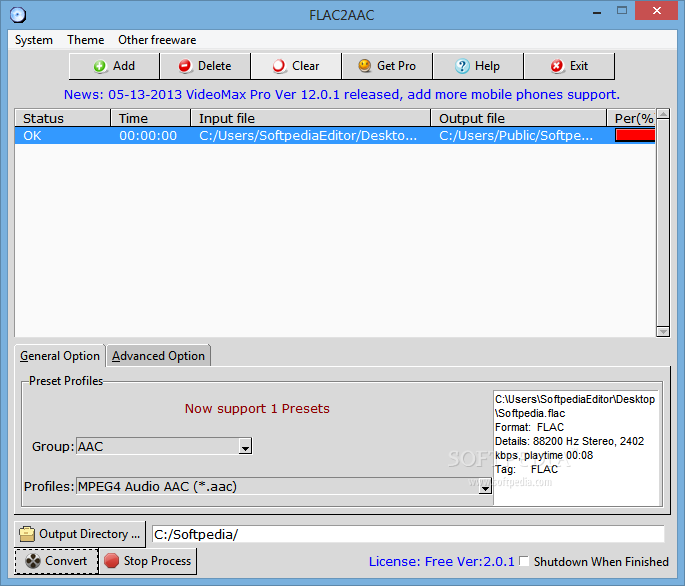Image resolution: width=685 pixels, height=586 pixels.
Task: Click the smiley Get Pro icon
Action: tap(364, 66)
